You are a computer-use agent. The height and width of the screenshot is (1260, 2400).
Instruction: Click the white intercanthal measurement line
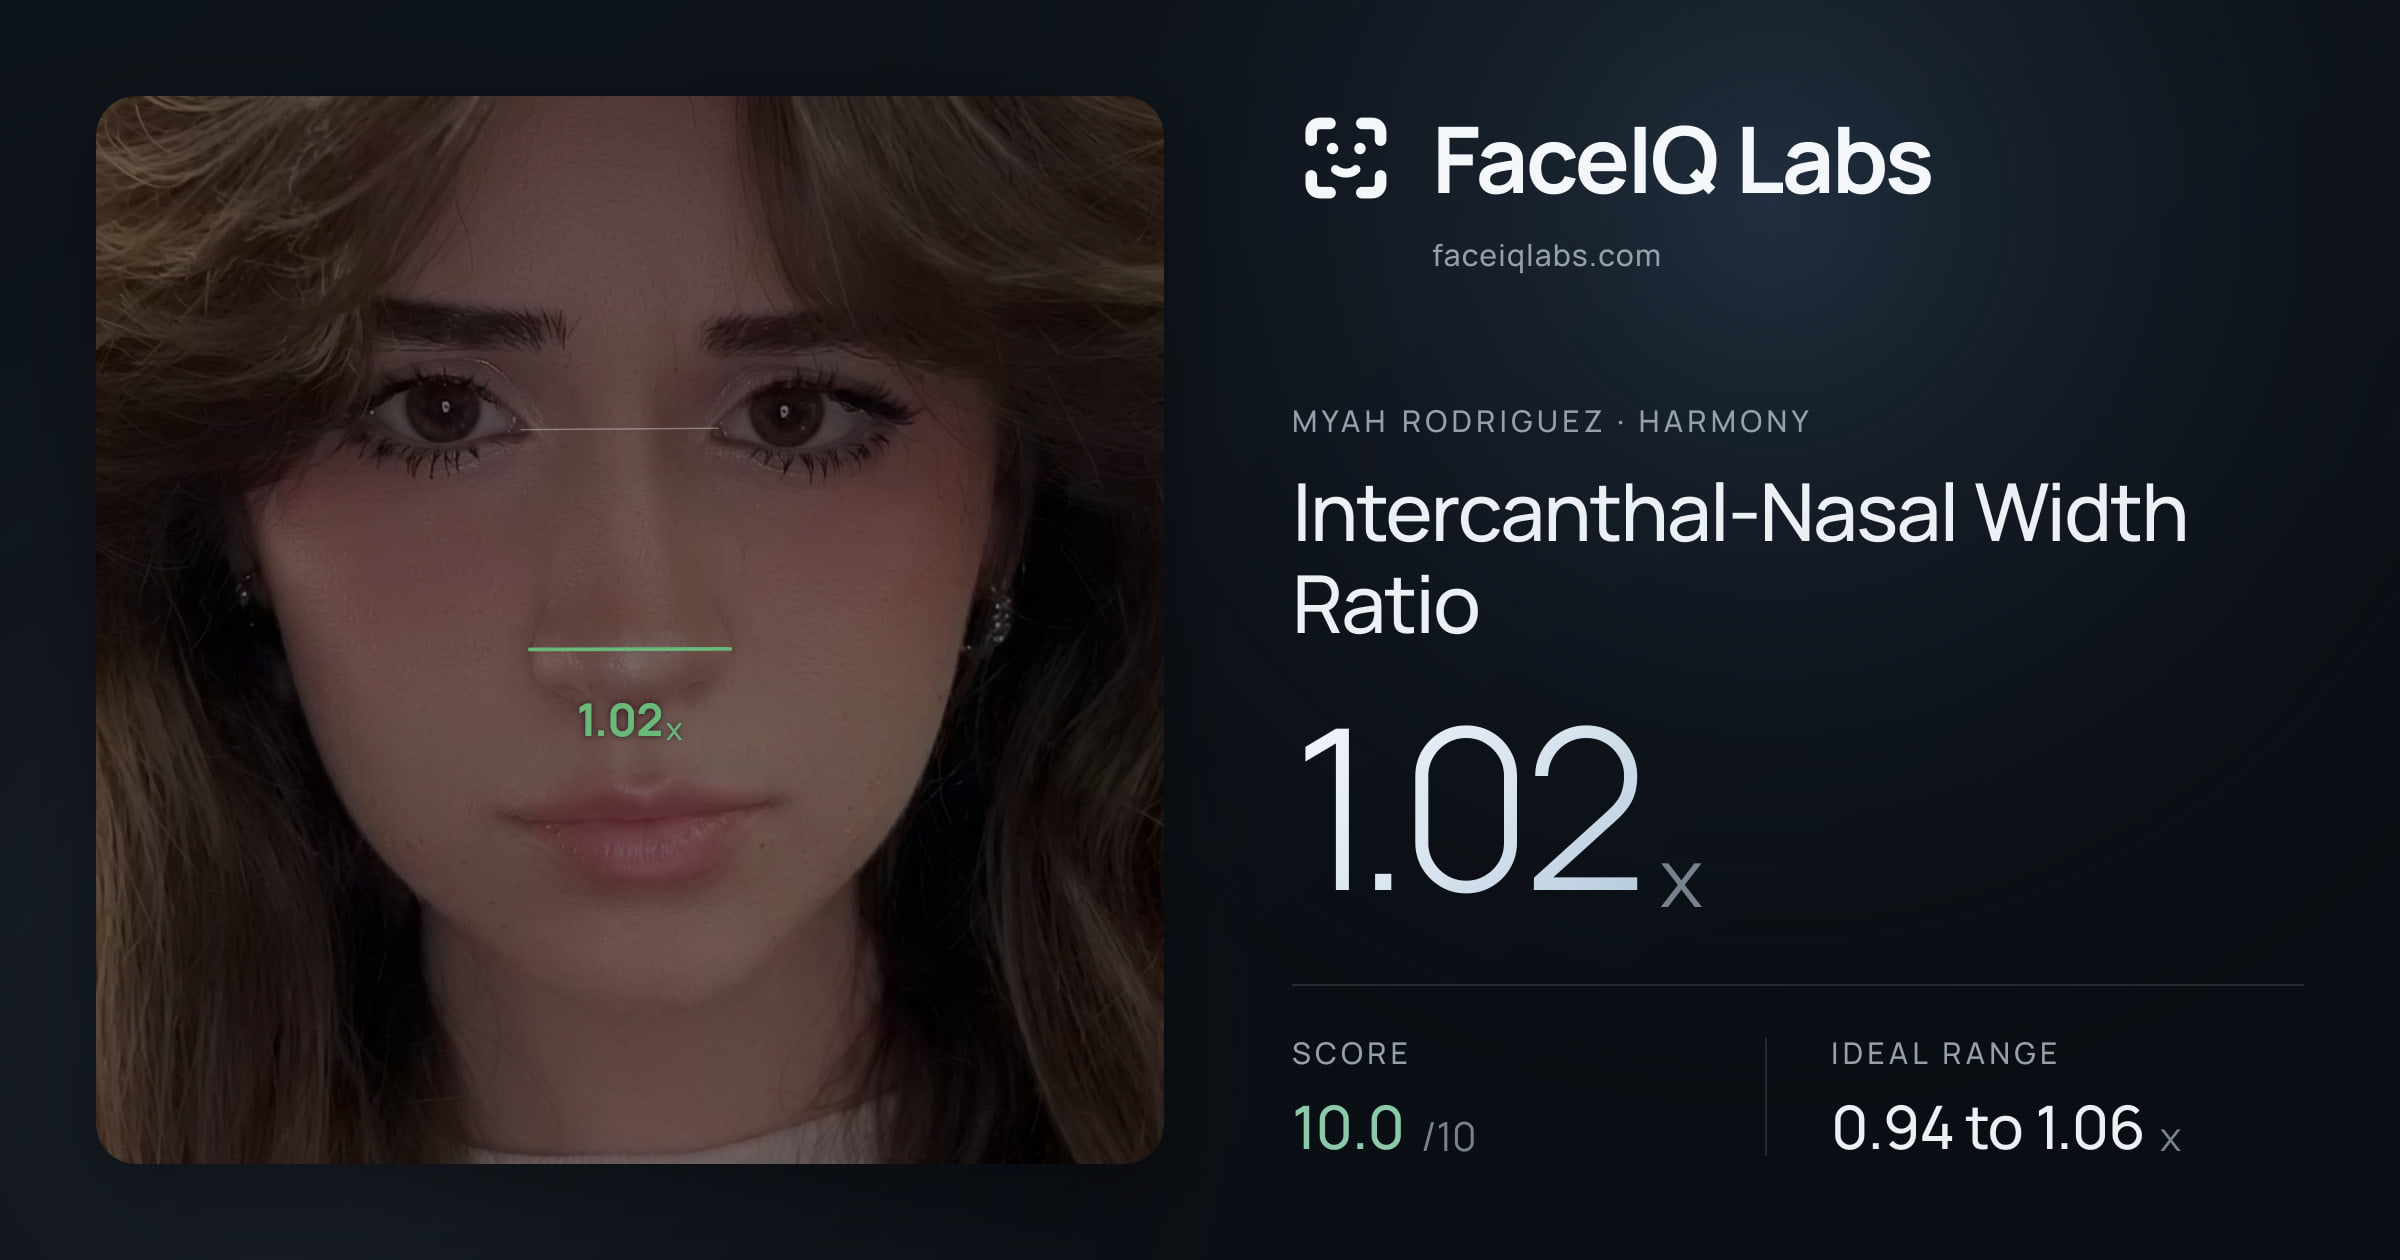click(620, 429)
